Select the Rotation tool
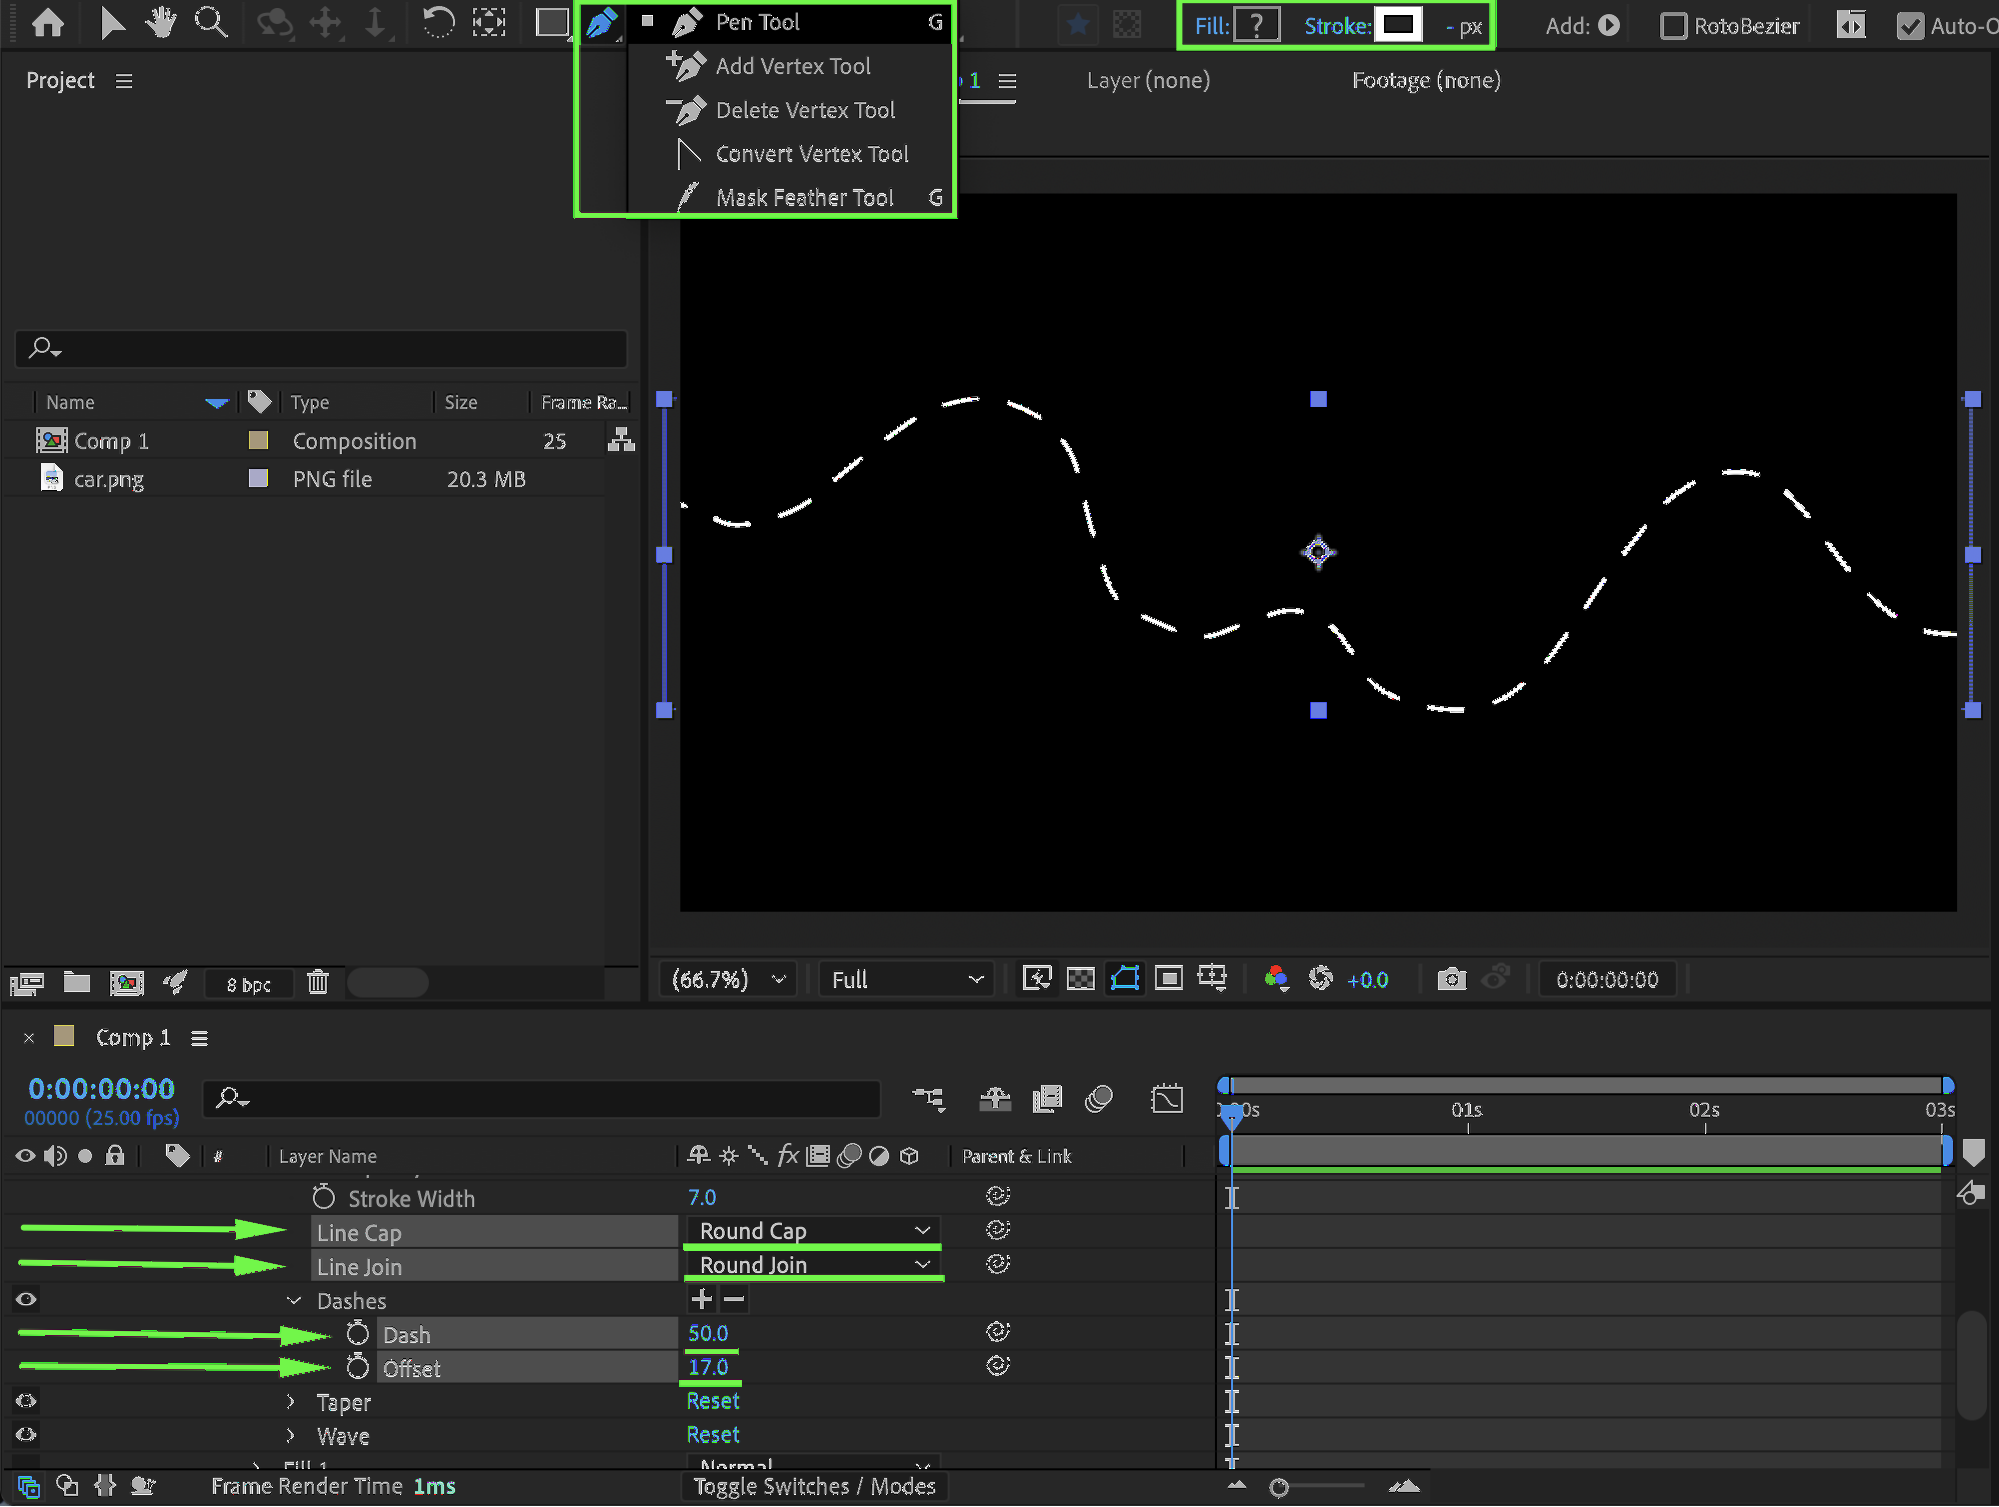Viewport: 1999px width, 1507px height. [438, 23]
